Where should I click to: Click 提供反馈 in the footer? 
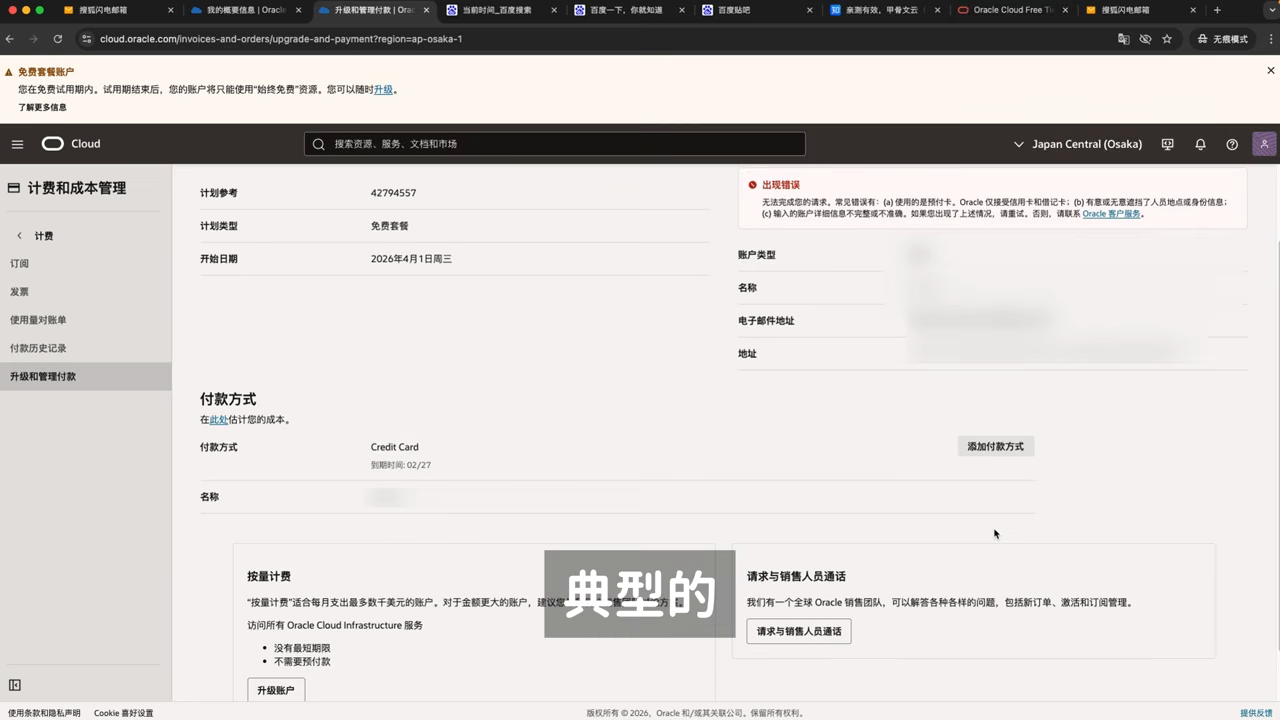1256,713
